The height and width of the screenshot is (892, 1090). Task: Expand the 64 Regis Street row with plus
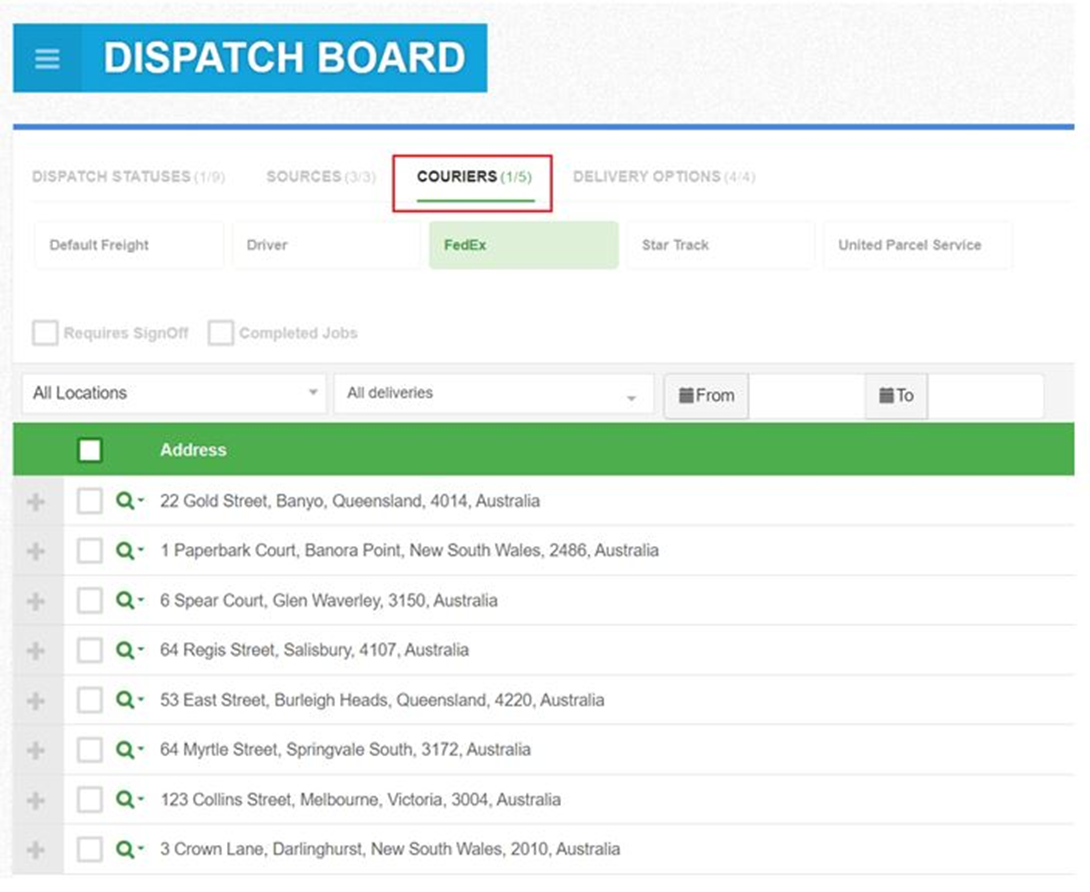click(36, 651)
